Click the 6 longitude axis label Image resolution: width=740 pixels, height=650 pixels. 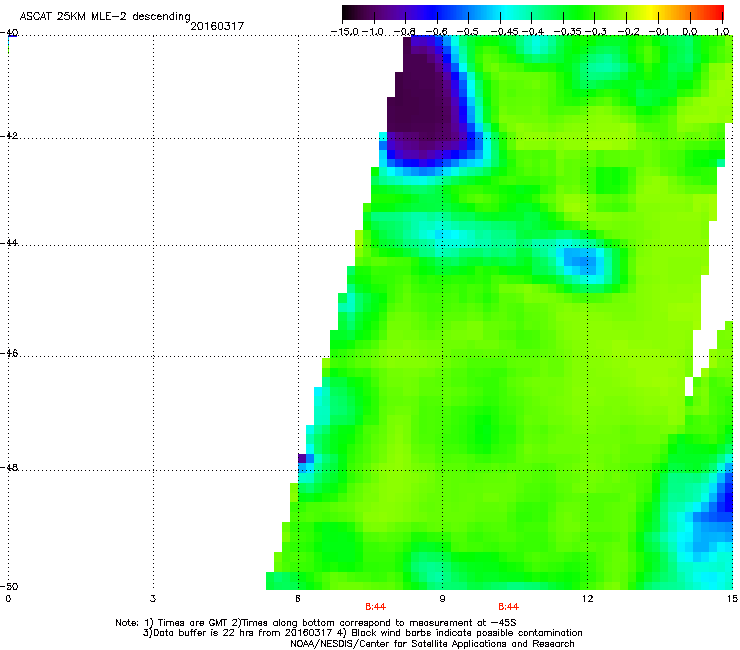tap(298, 599)
